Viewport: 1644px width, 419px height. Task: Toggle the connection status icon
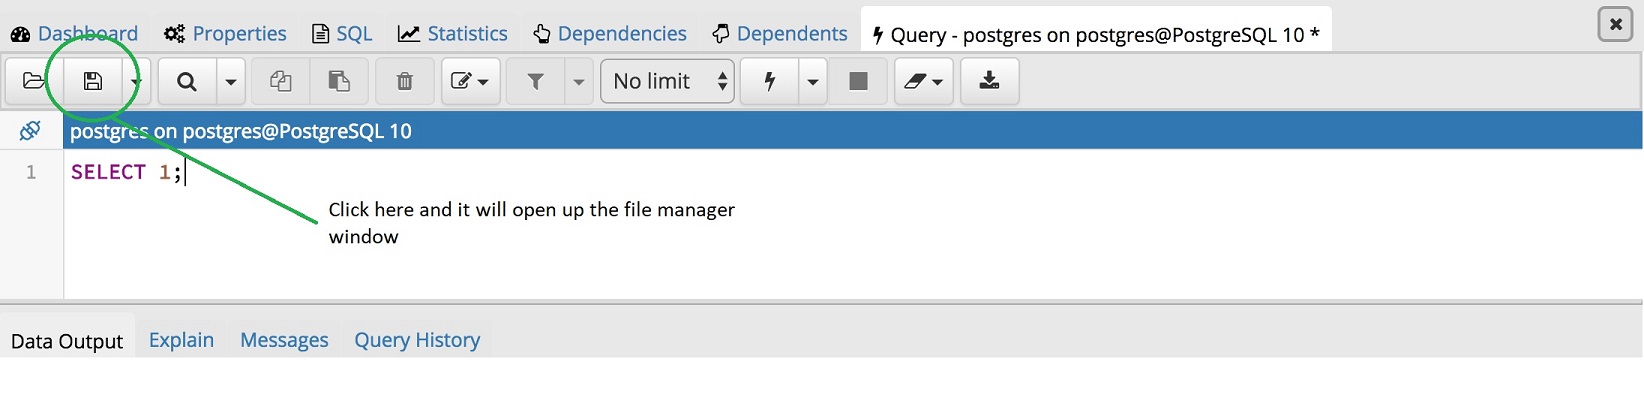pyautogui.click(x=31, y=131)
